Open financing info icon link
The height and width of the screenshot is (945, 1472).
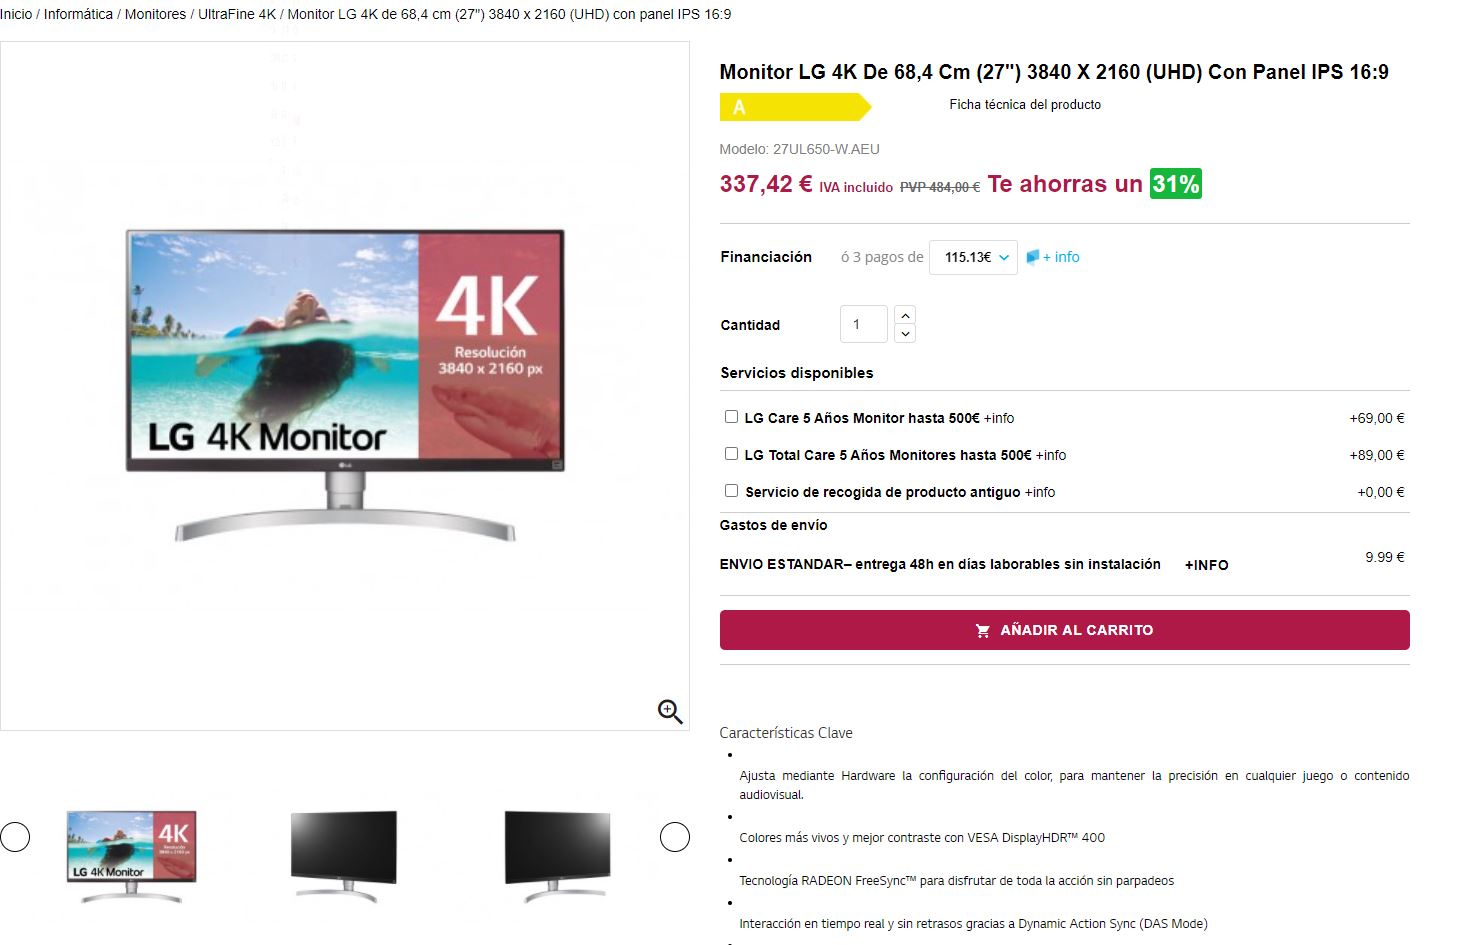click(x=1053, y=257)
